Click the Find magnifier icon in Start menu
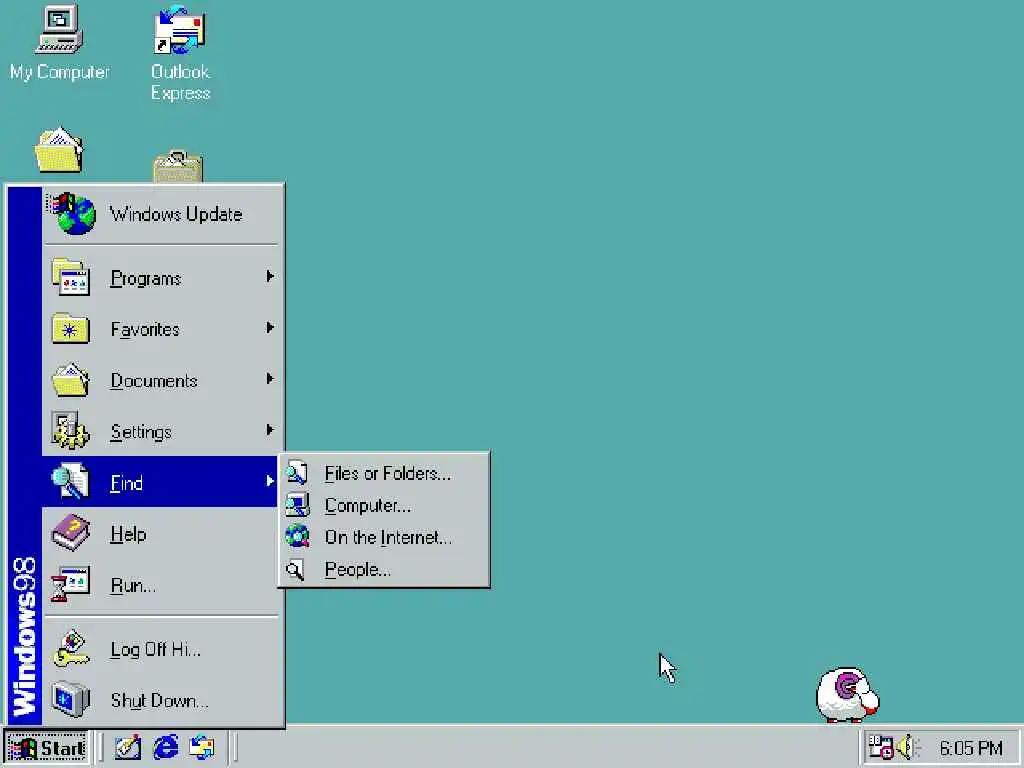 pyautogui.click(x=71, y=481)
